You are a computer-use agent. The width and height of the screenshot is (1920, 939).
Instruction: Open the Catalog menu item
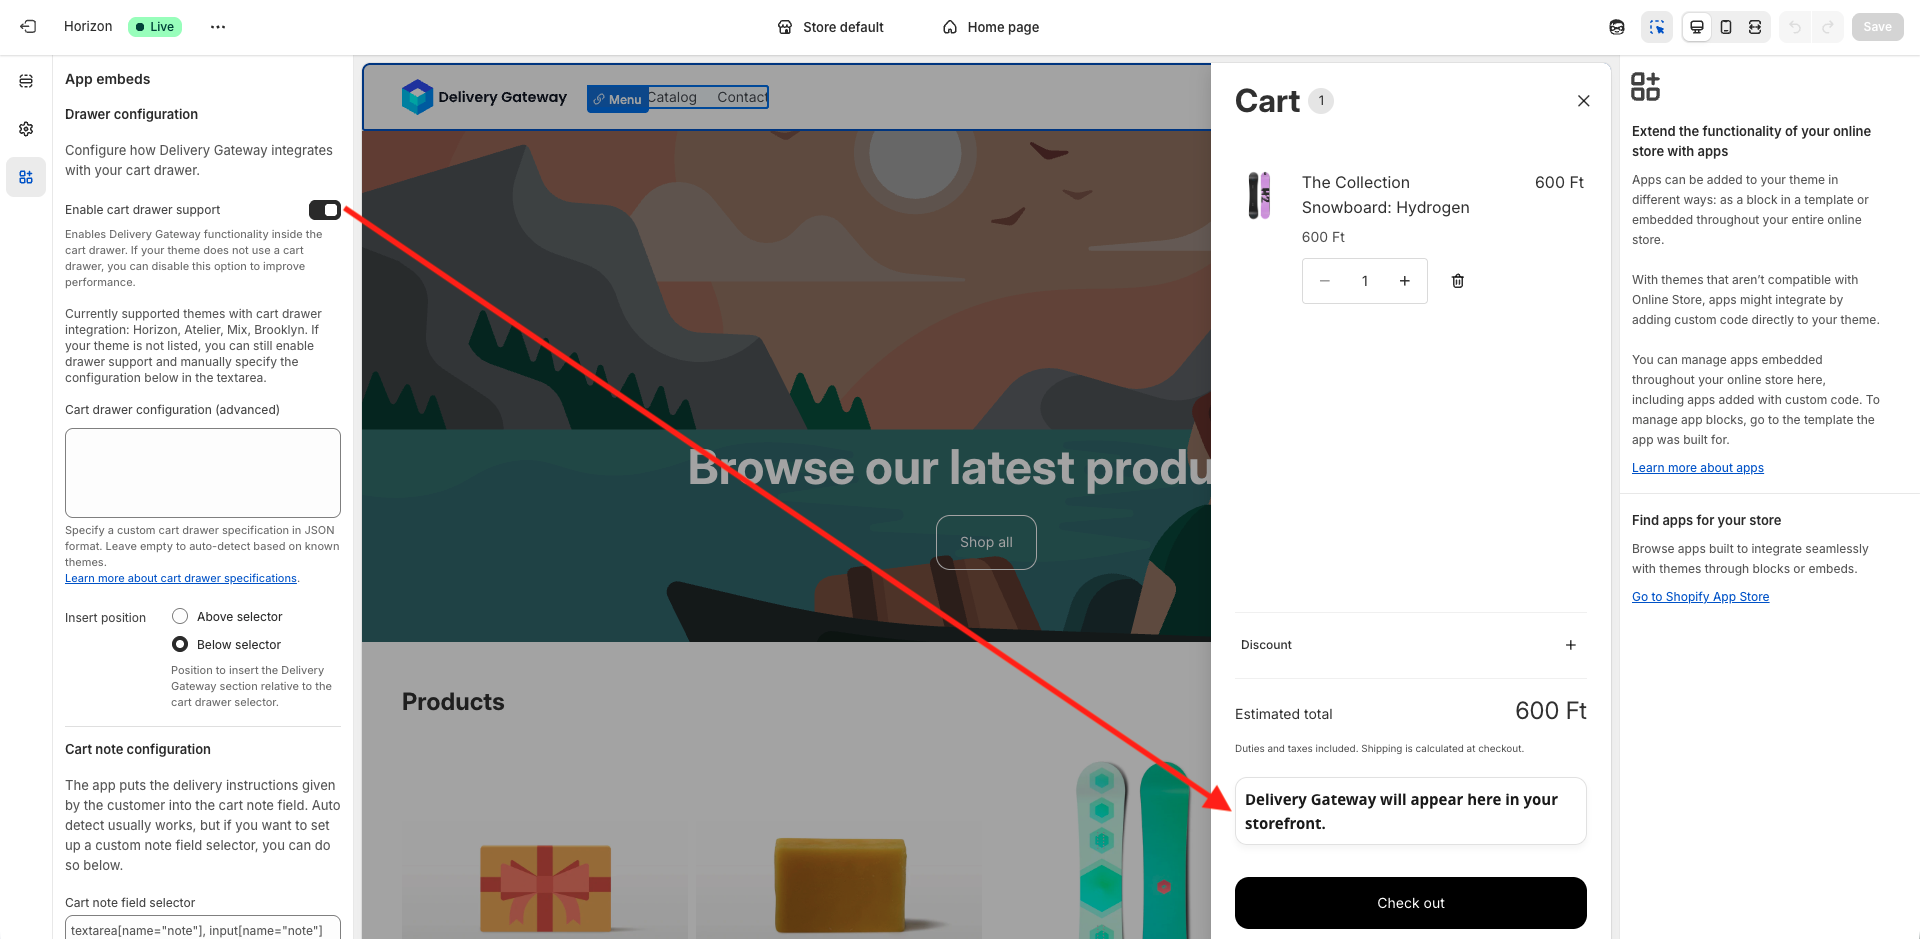673,97
